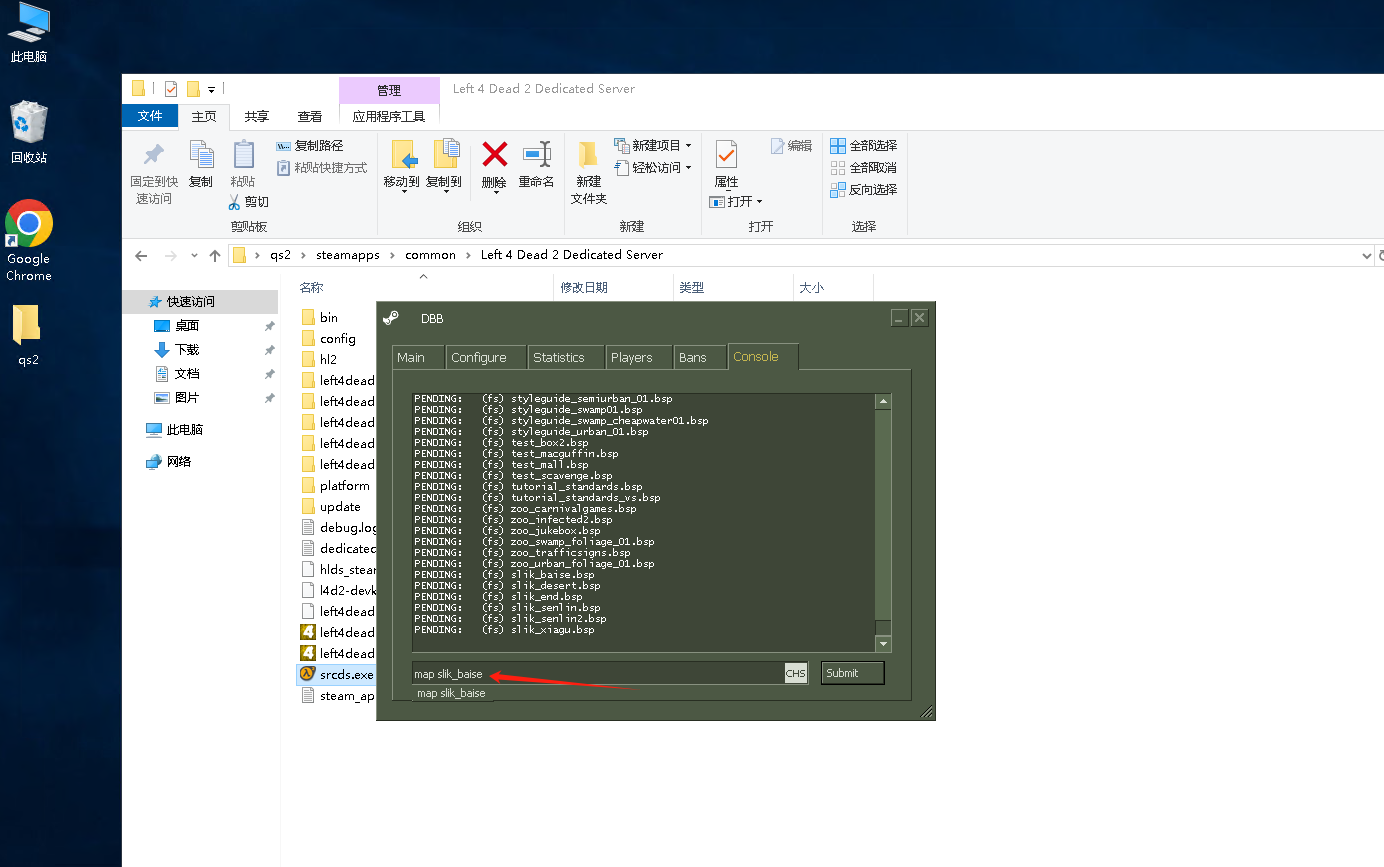This screenshot has width=1384, height=867.
Task: Open the Application Tools ribbon tab
Action: point(389,117)
